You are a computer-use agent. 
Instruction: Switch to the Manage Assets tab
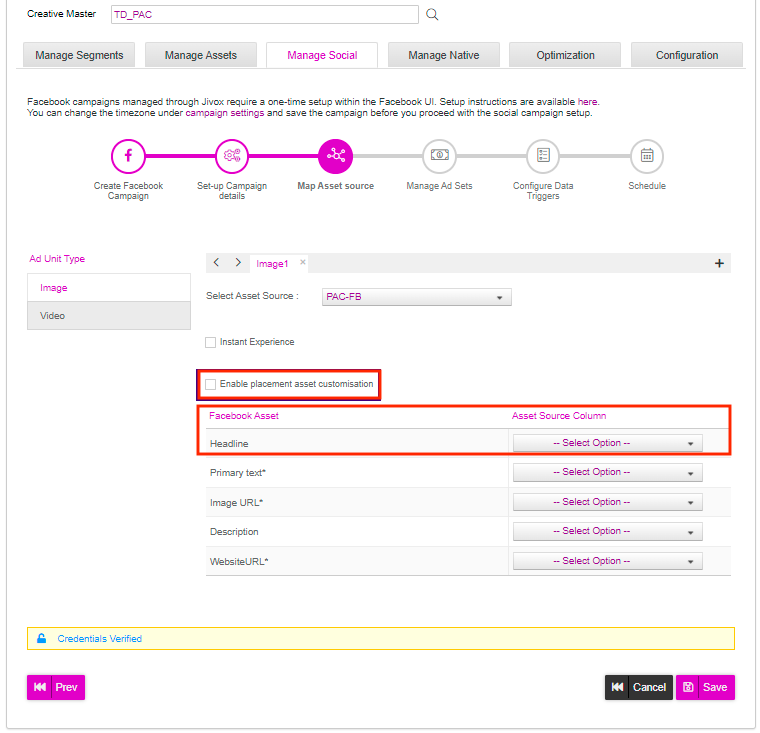tap(201, 55)
